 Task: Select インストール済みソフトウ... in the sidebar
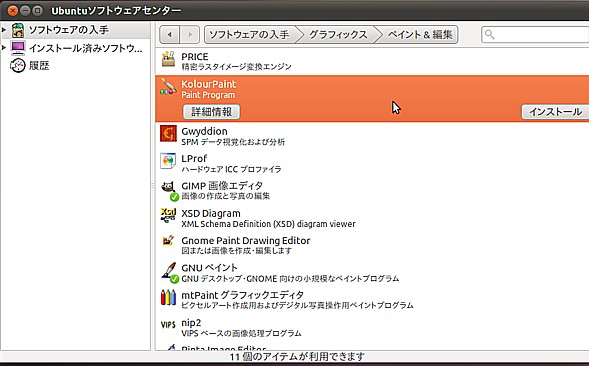[86, 48]
